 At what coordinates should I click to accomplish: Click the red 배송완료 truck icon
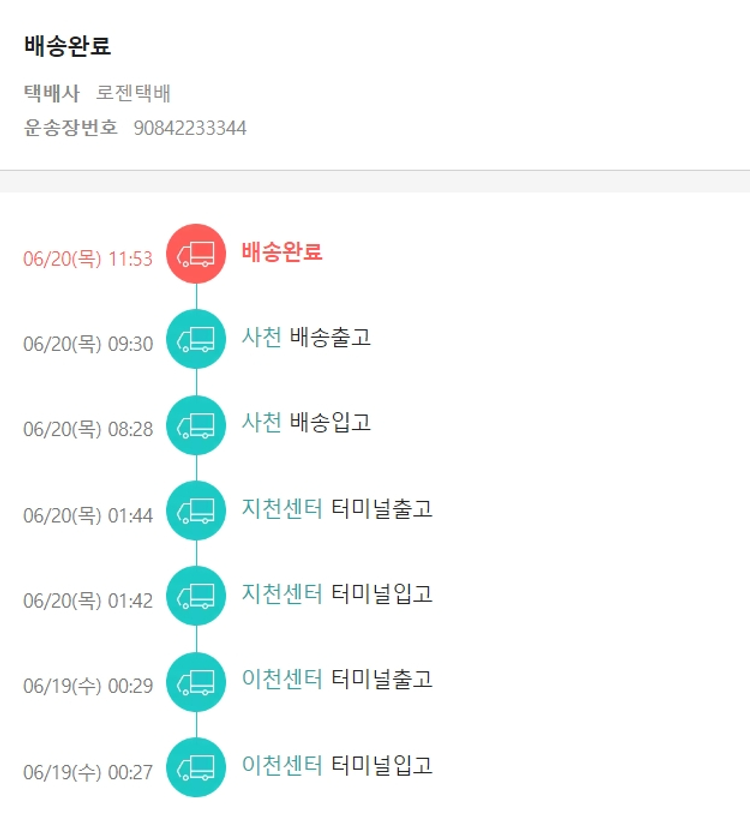point(196,254)
